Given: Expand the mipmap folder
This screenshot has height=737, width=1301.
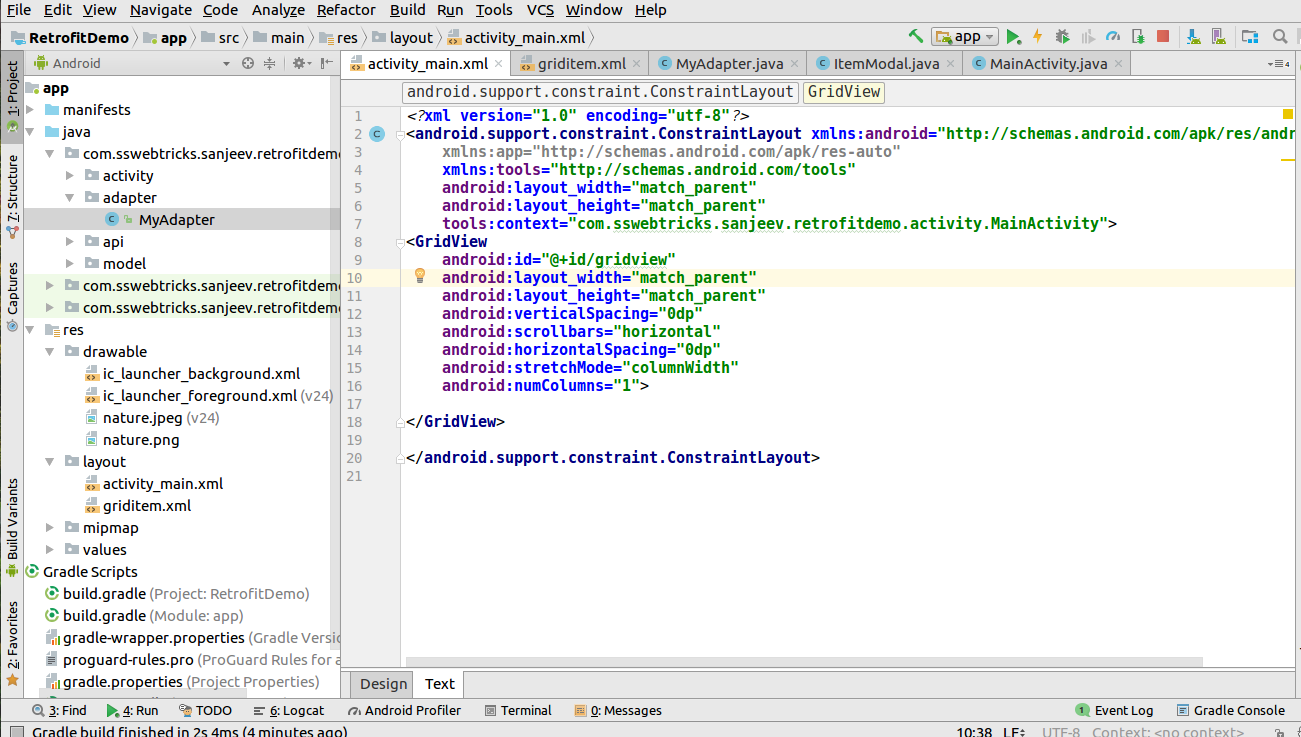Looking at the screenshot, I should (x=50, y=527).
